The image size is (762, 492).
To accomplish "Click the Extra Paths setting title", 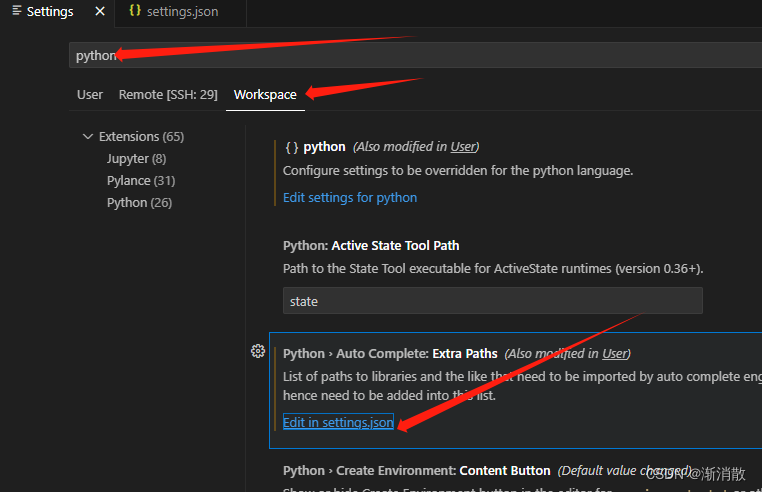I will [390, 353].
